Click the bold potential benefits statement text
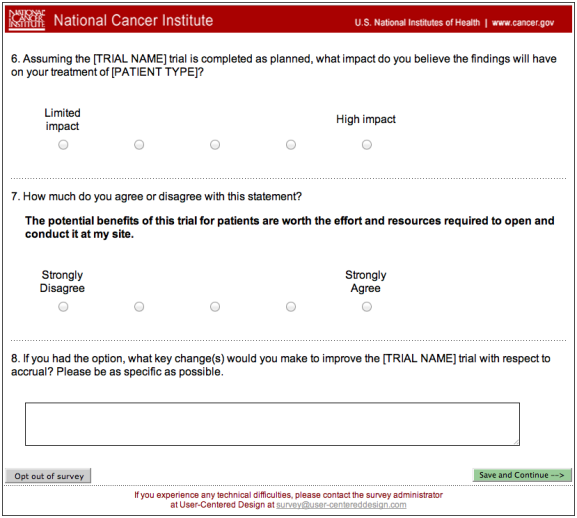This screenshot has height=518, width=577. [x=290, y=227]
